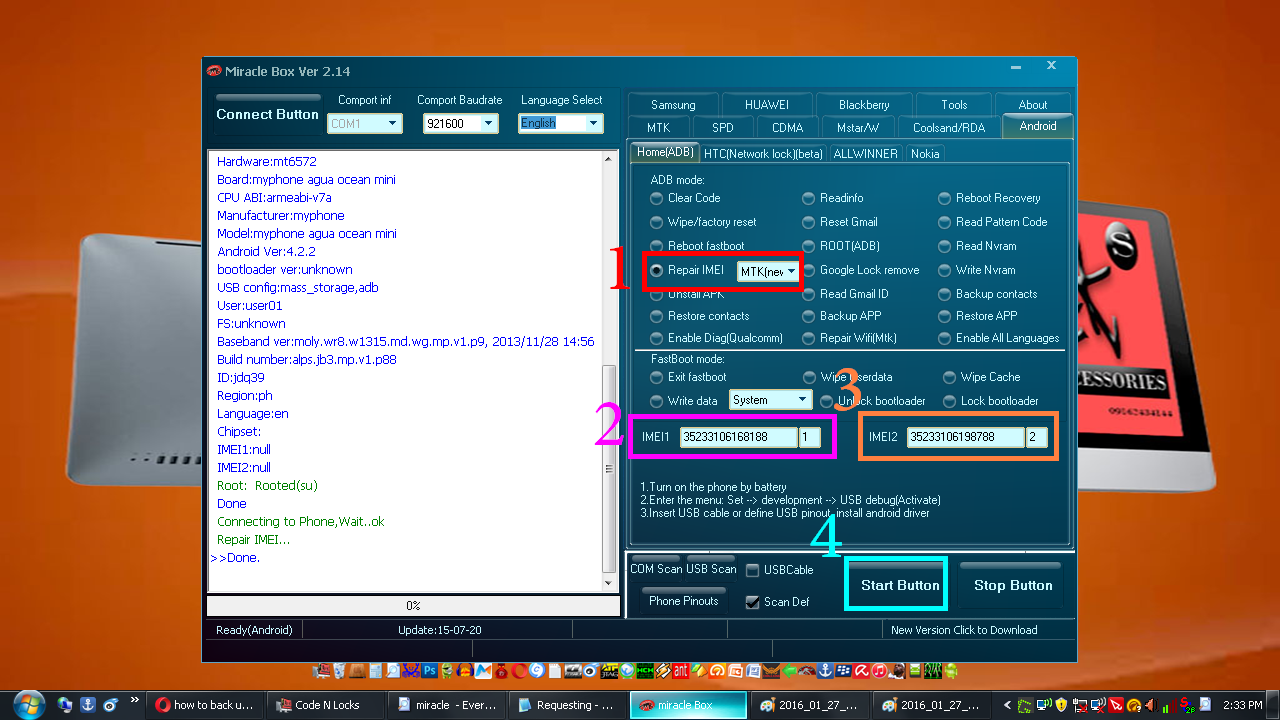Uncheck the Scan Def checkbox
This screenshot has width=1280, height=720.
tap(752, 602)
